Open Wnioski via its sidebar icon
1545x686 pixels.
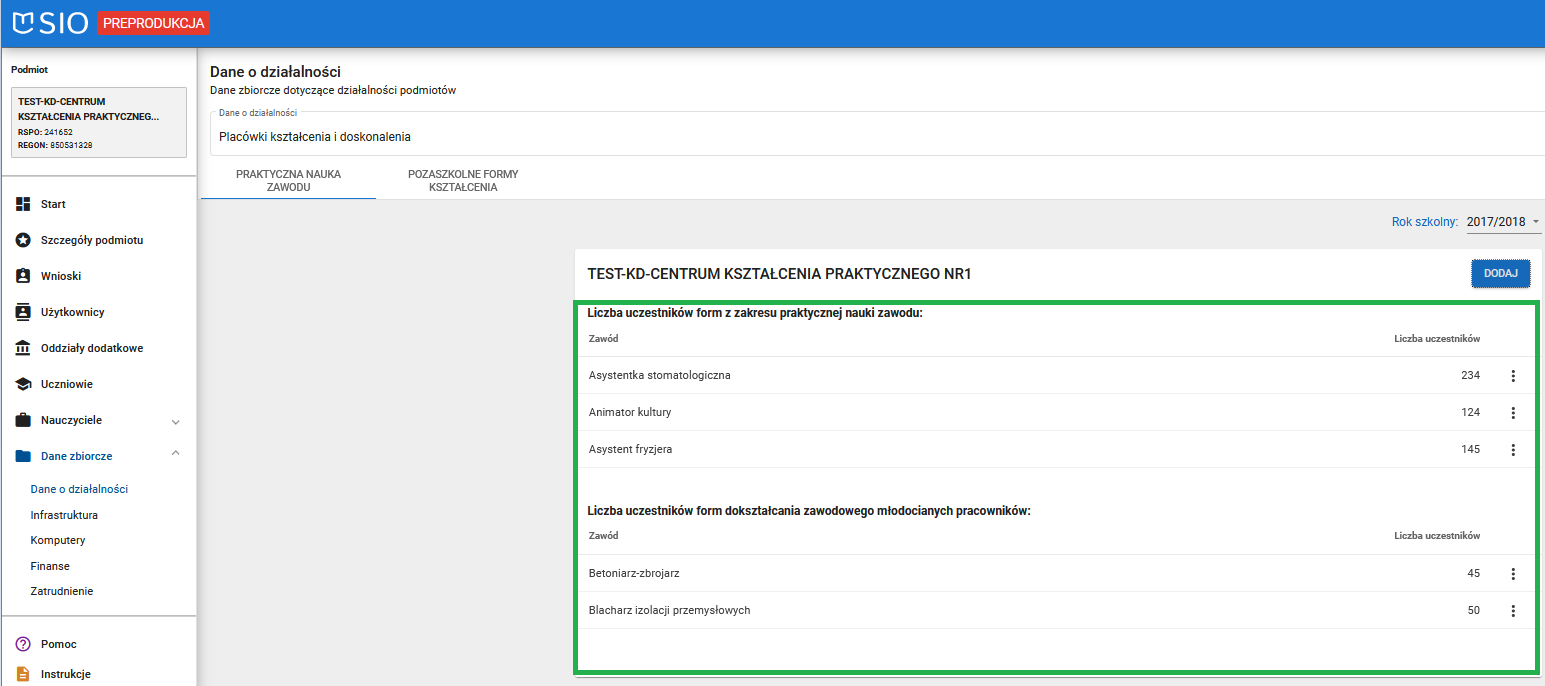pyautogui.click(x=23, y=276)
